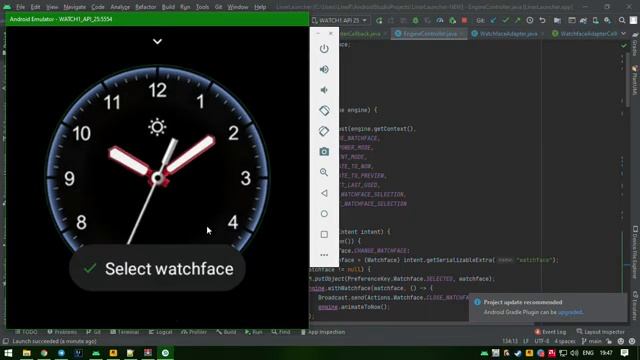640x360 pixels.
Task: Click the 19:47 clock in the taskbar
Action: coord(606,353)
